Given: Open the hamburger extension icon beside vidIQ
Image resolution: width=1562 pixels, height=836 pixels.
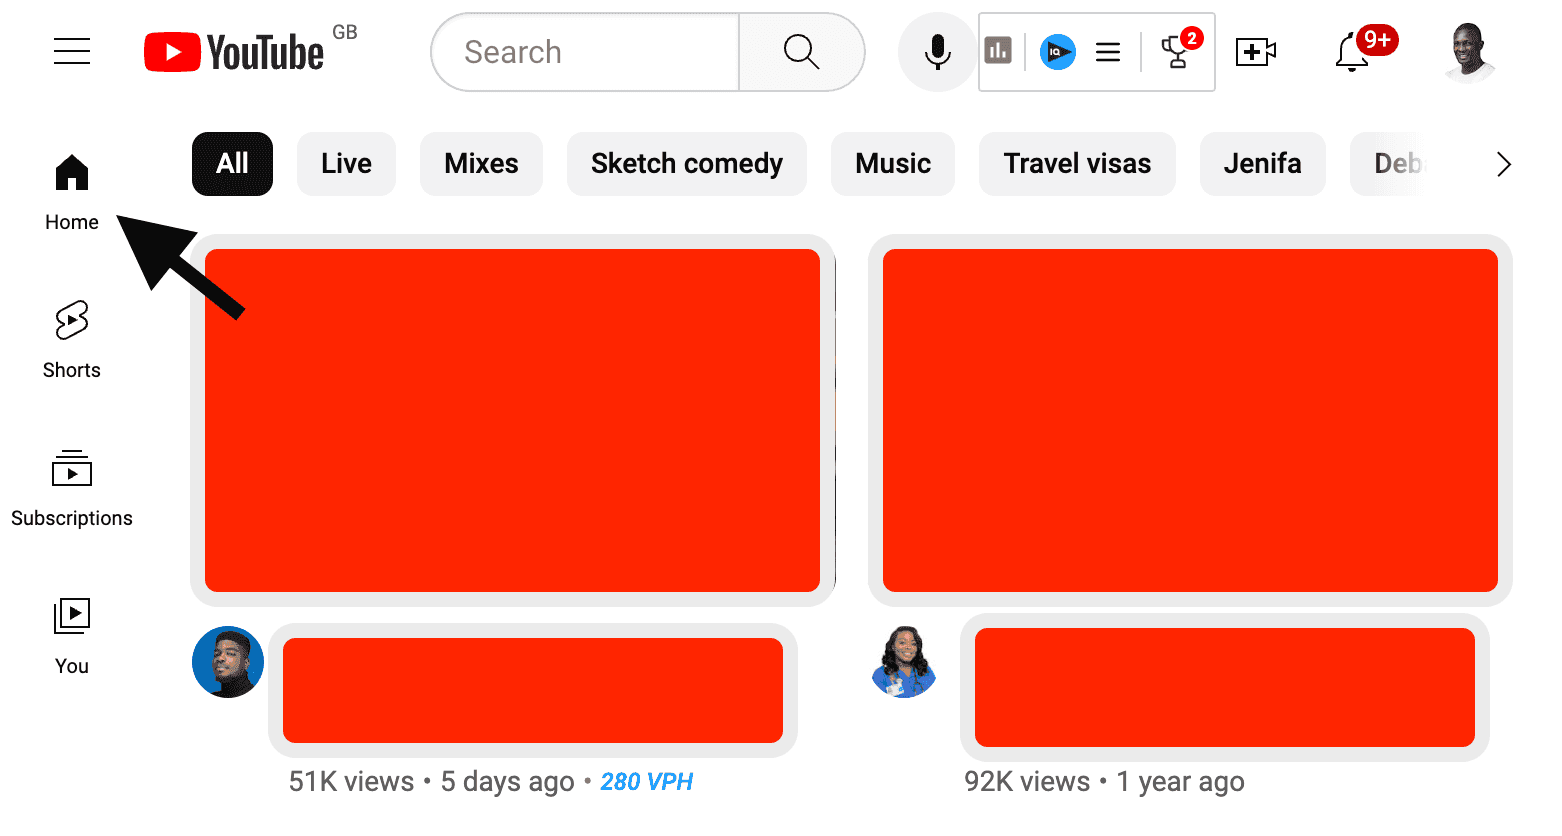Looking at the screenshot, I should tap(1108, 52).
